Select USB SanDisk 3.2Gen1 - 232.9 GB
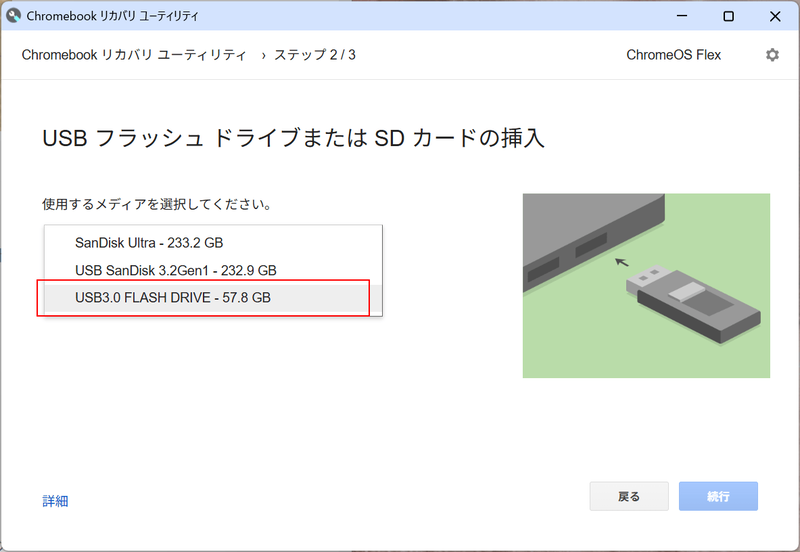800x552 pixels. pos(213,270)
